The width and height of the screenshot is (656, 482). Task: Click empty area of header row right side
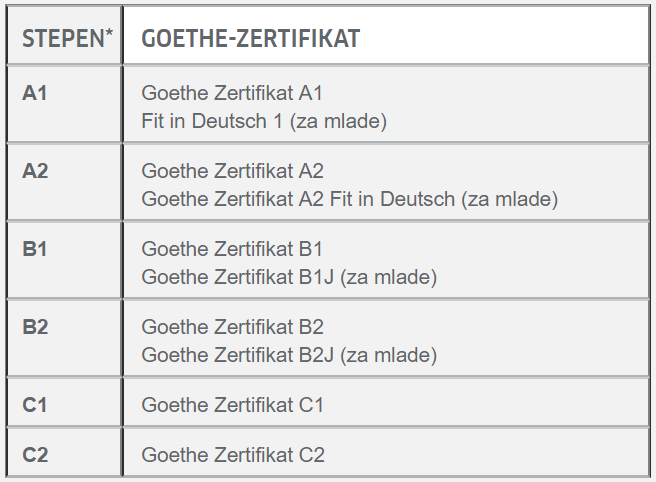point(504,36)
